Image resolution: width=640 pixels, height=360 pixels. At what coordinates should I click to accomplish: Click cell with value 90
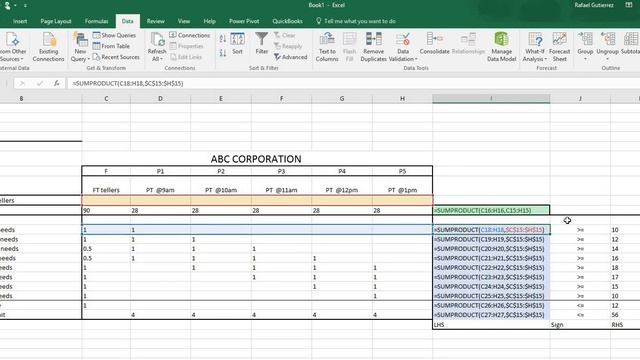[106, 211]
